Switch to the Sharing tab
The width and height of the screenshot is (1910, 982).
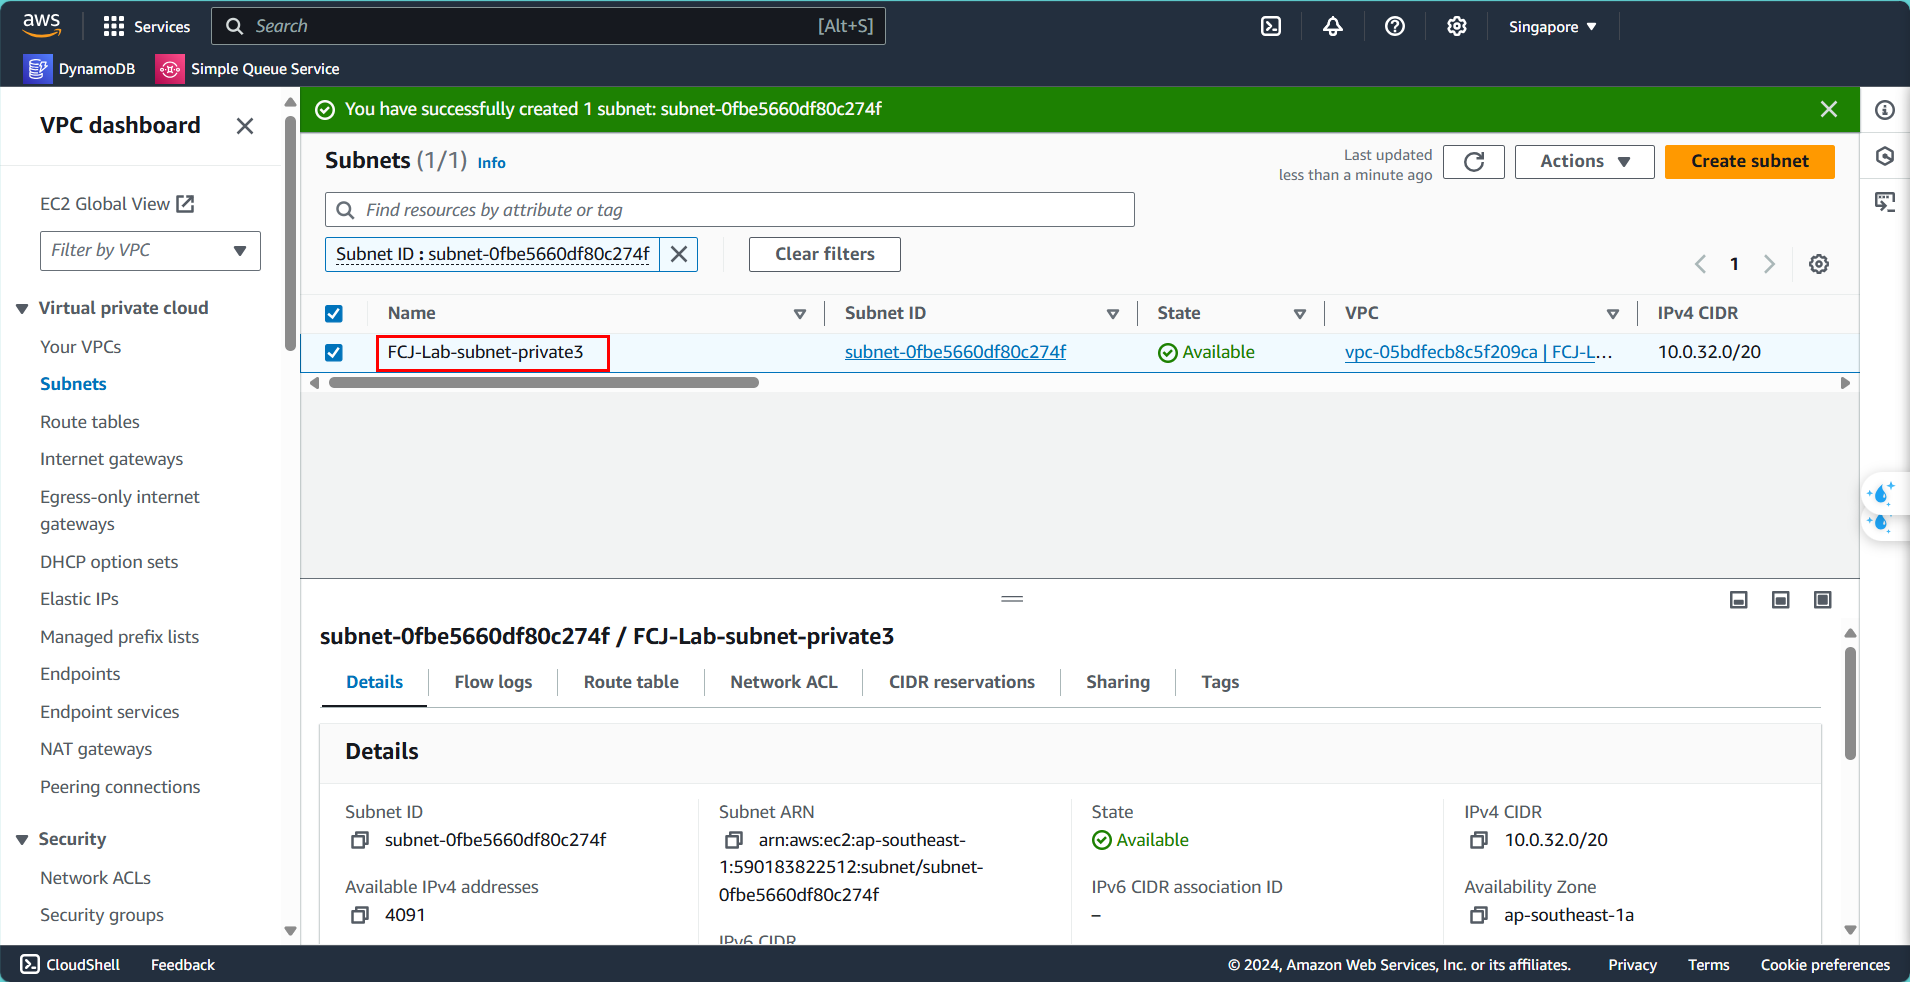(1118, 682)
